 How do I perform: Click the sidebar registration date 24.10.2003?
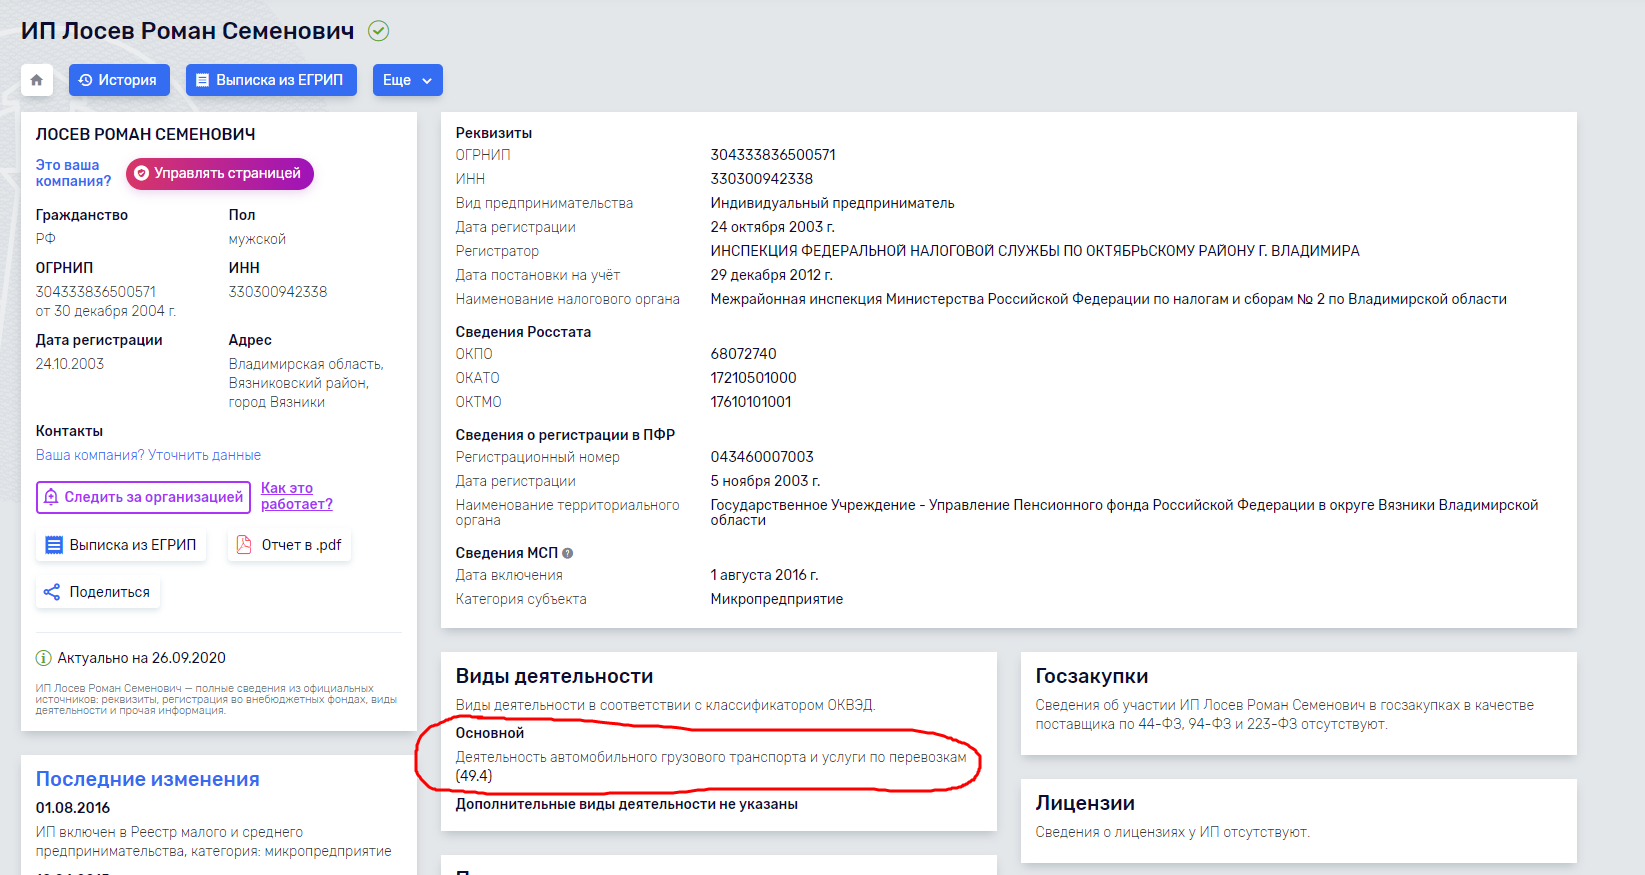70,364
